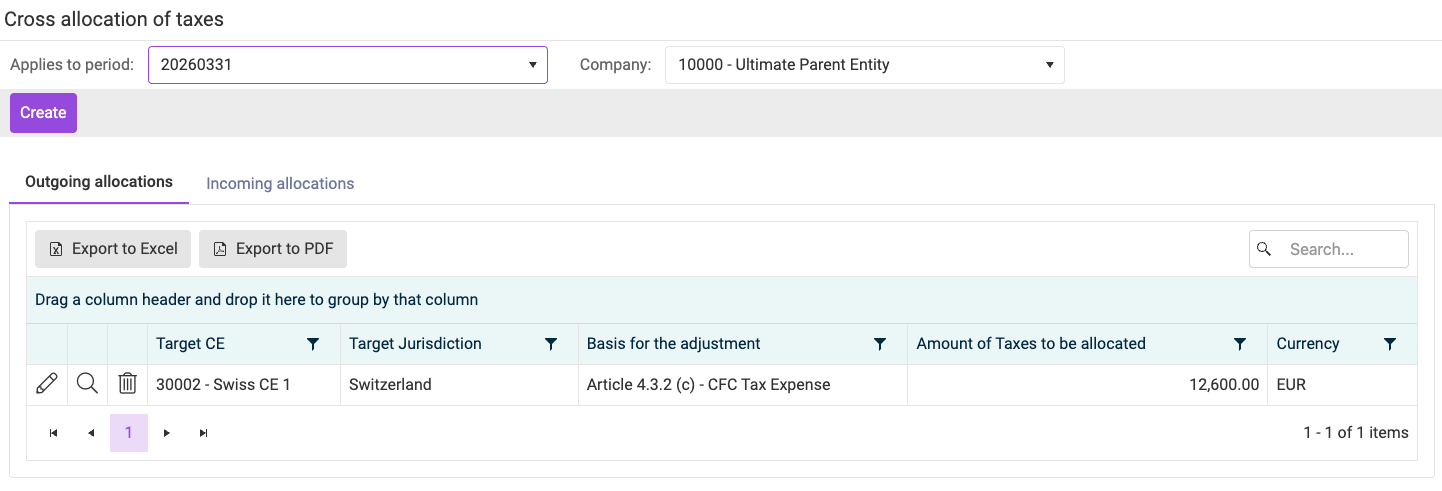Sort by Currency column header
This screenshot has height=491, width=1442.
1308,344
